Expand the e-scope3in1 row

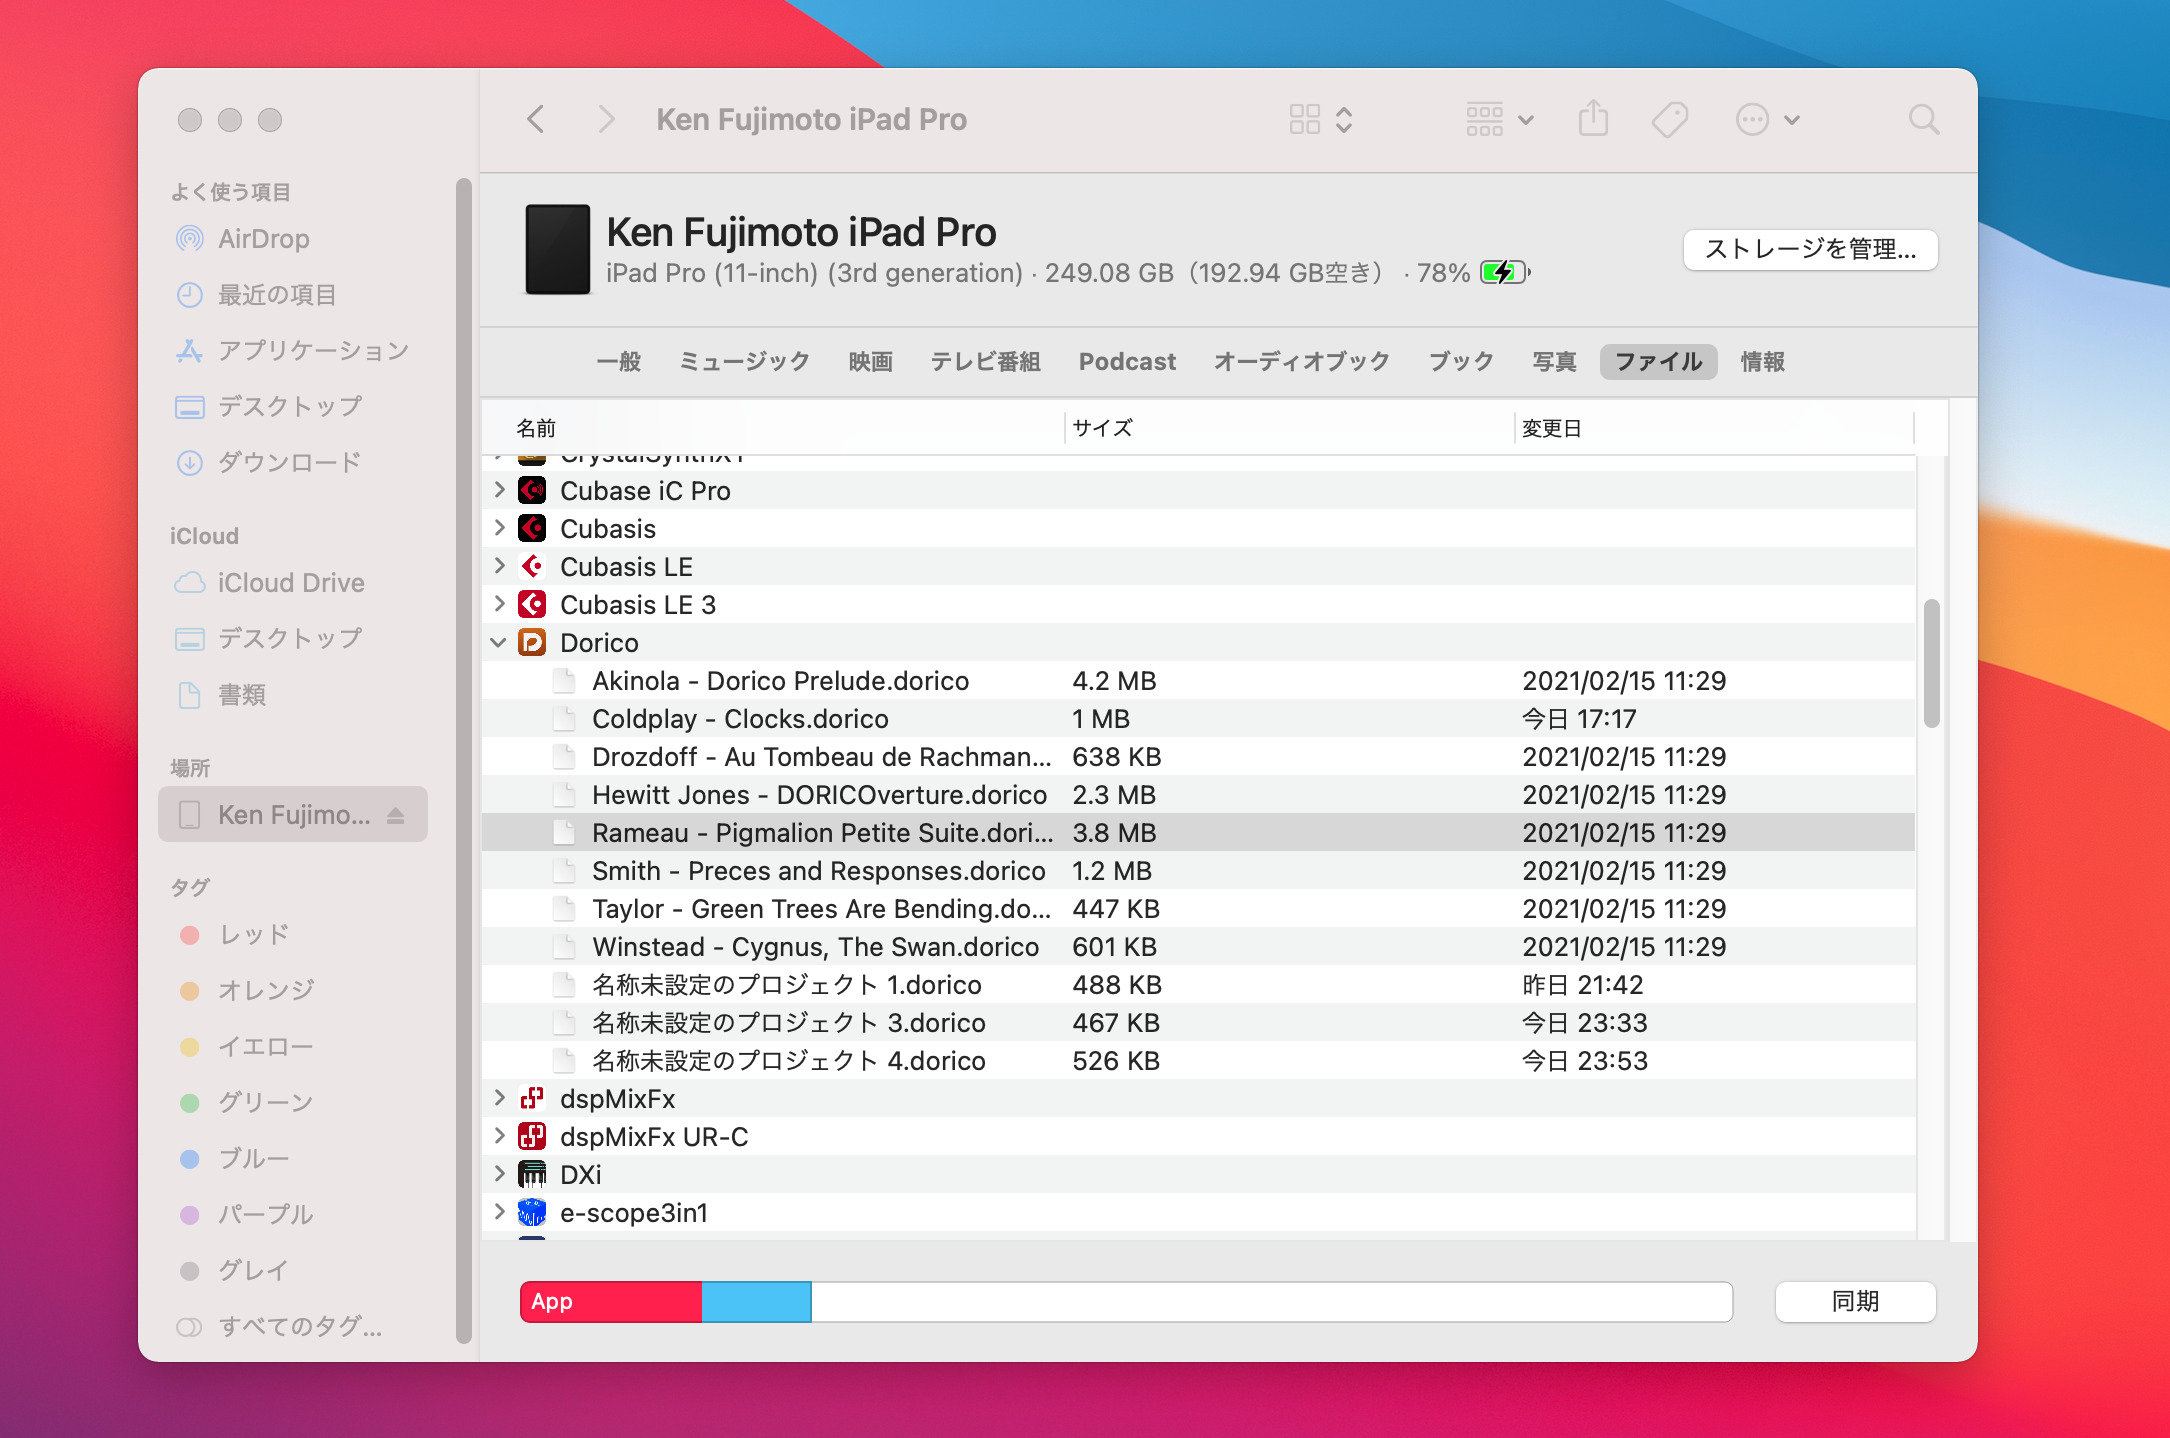[499, 1212]
